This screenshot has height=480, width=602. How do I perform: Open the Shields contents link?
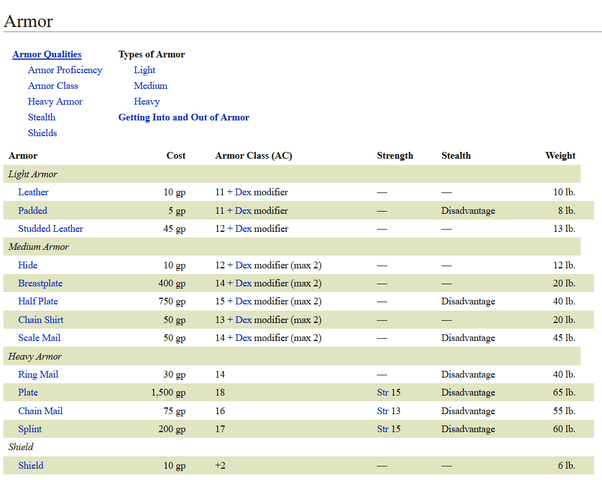(42, 133)
